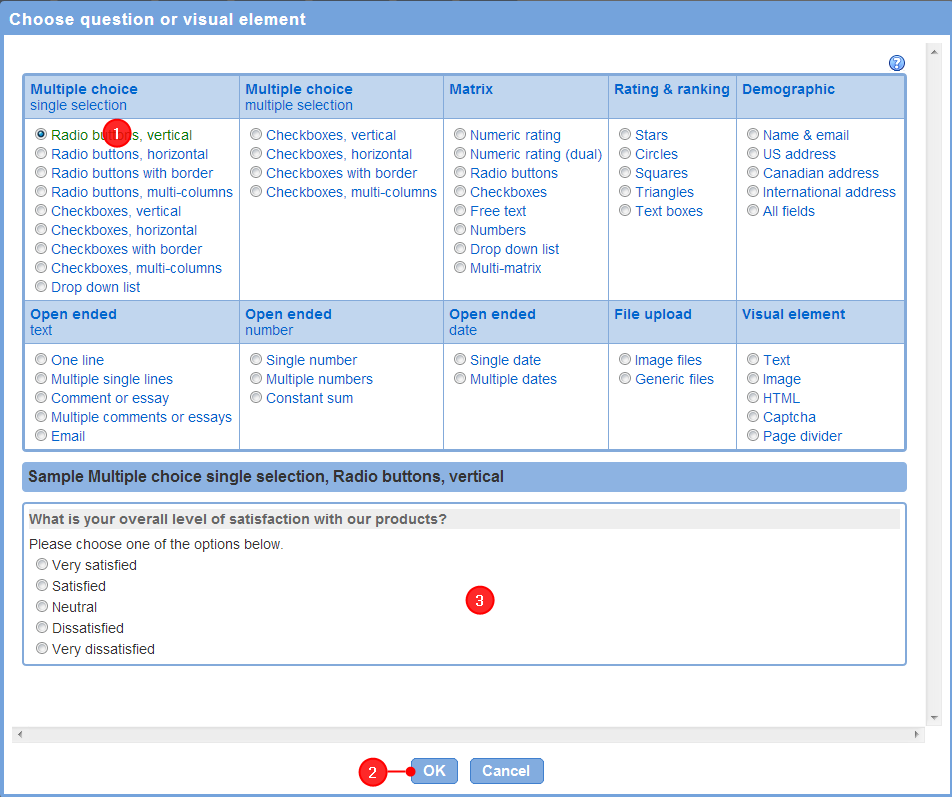
Task: Select Comment or essay option
Action: (41, 398)
